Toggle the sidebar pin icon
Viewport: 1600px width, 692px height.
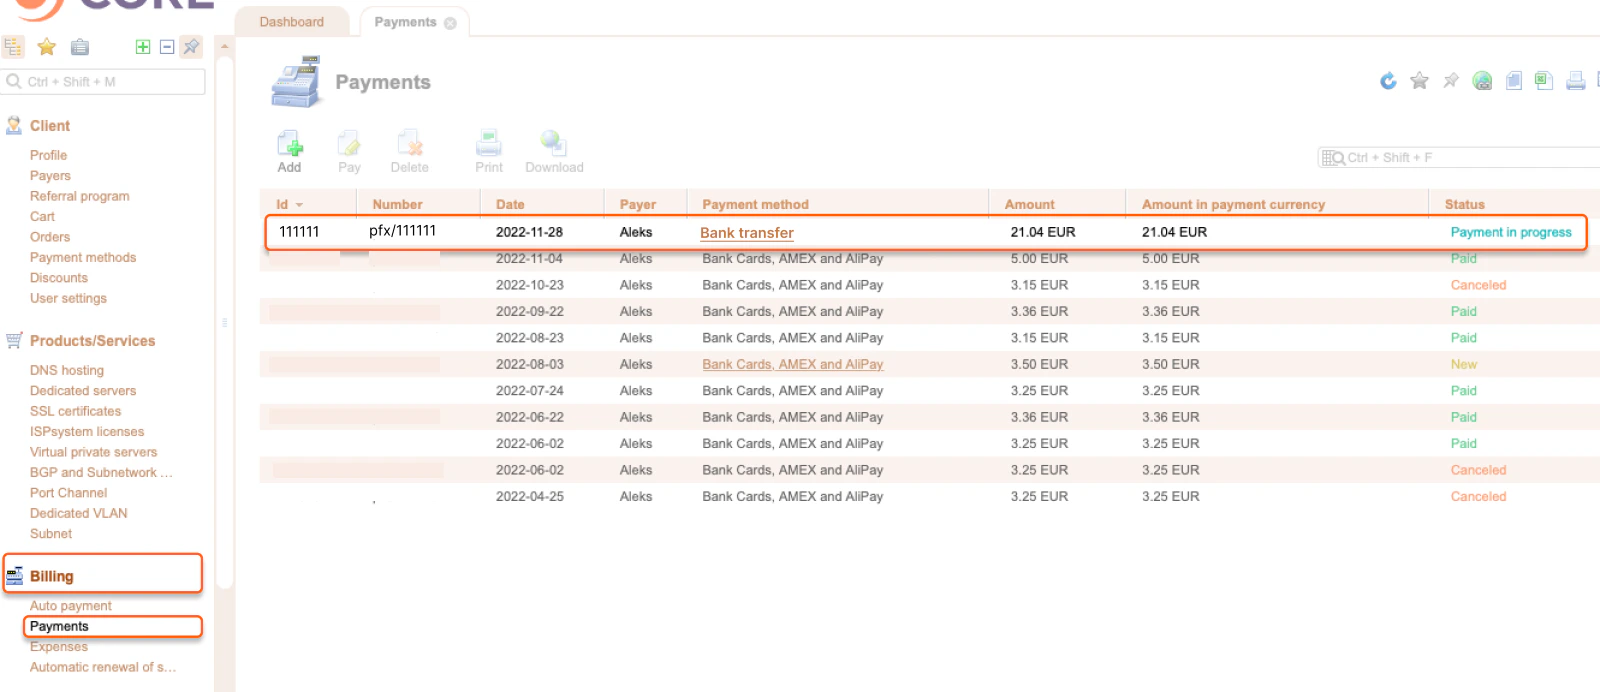click(191, 47)
